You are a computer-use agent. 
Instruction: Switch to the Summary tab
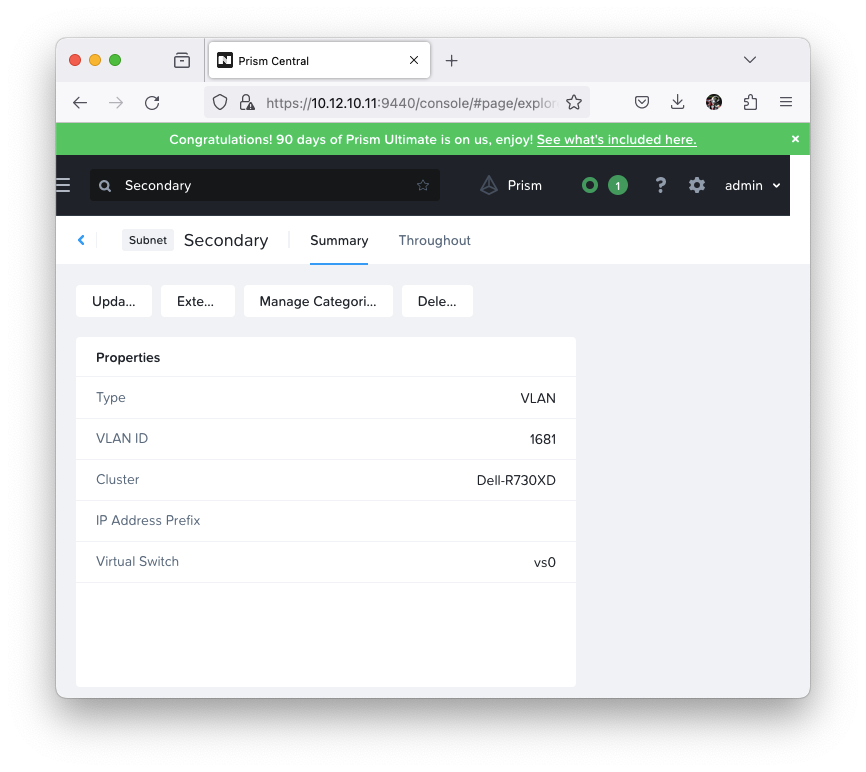[x=339, y=241]
